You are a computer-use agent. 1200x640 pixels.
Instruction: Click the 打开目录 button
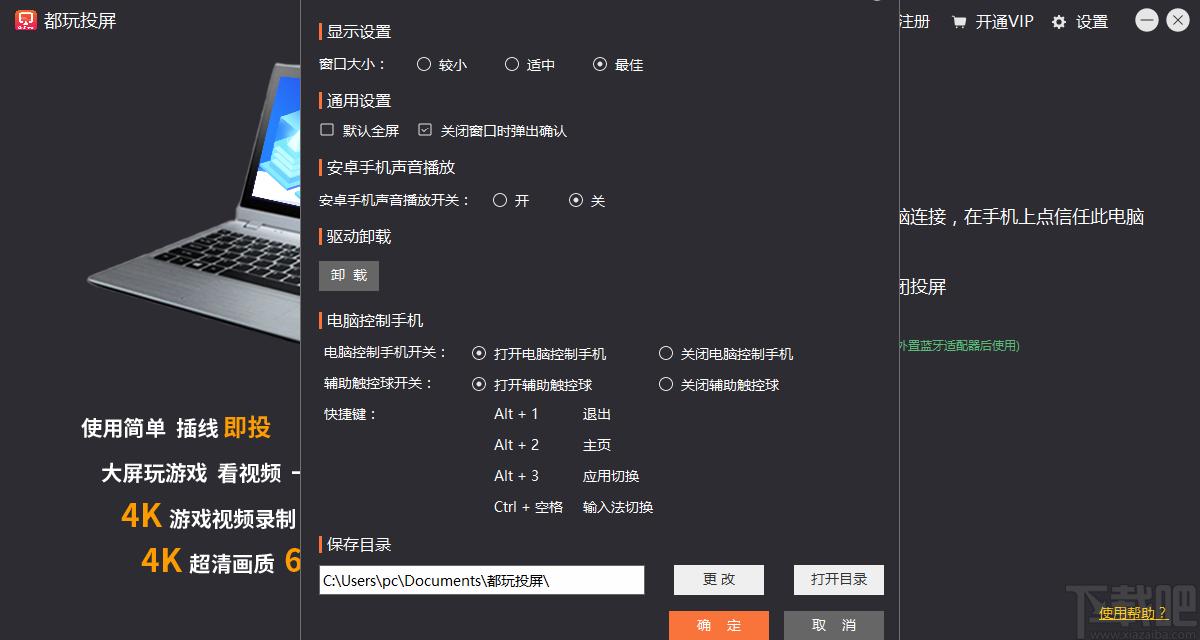(839, 580)
